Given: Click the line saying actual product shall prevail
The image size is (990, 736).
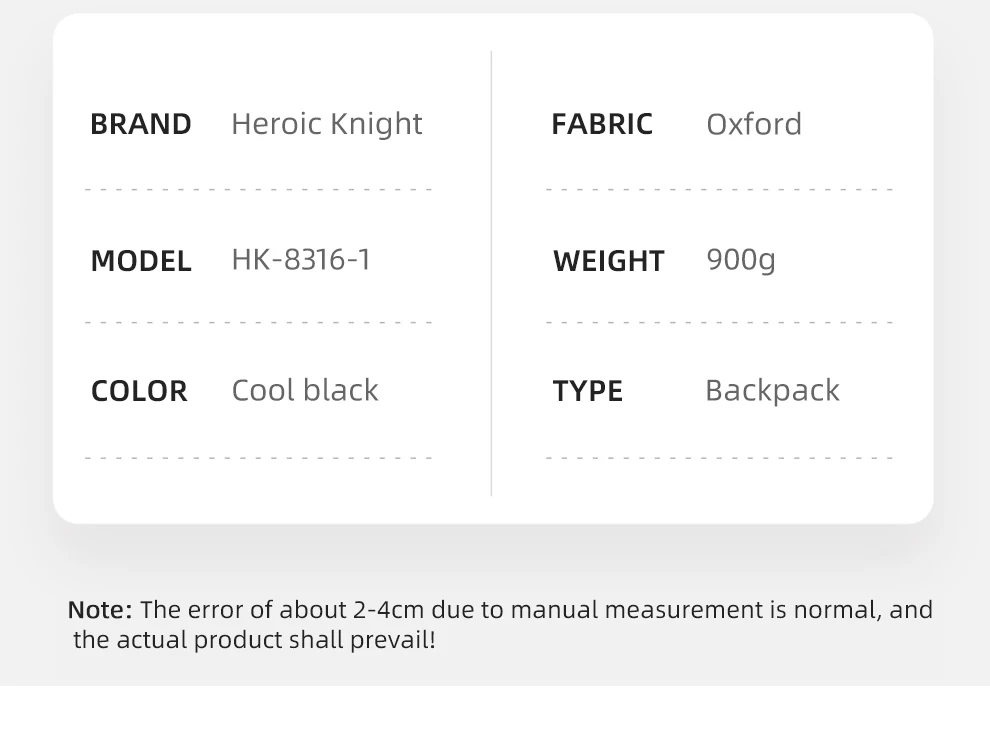Looking at the screenshot, I should click(x=255, y=640).
